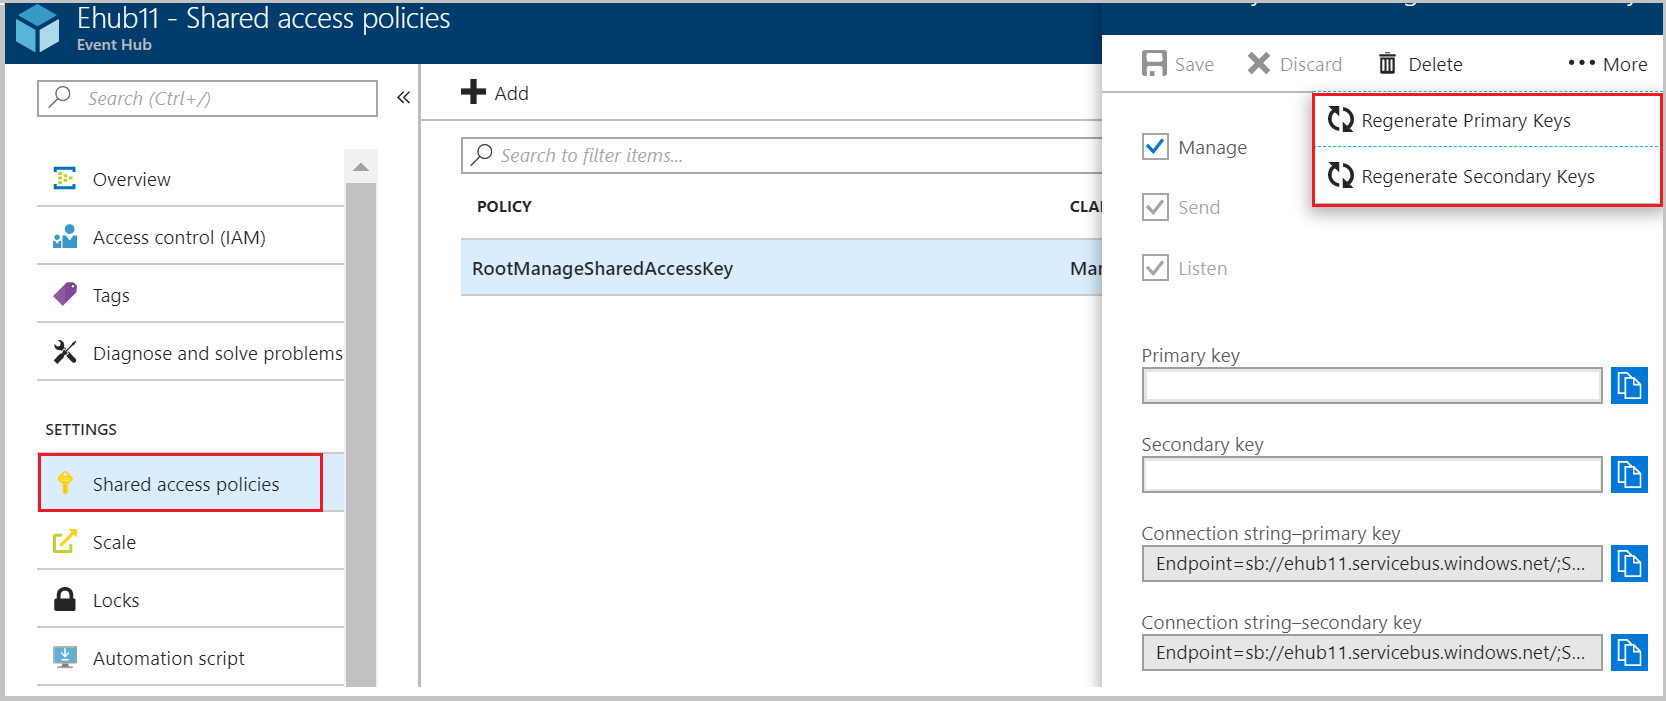The width and height of the screenshot is (1666, 701).
Task: Click the magnifier icon in sidebar search
Action: (60, 97)
